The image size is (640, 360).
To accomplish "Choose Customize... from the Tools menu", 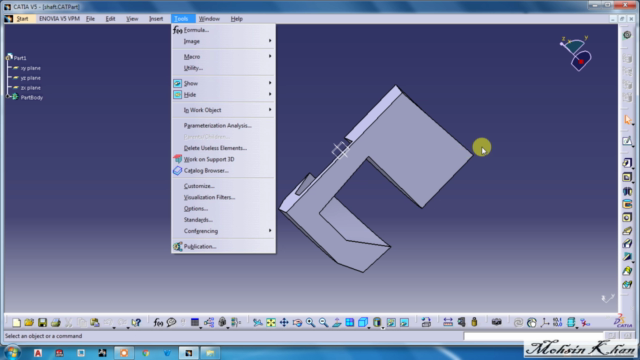I will click(x=223, y=186).
